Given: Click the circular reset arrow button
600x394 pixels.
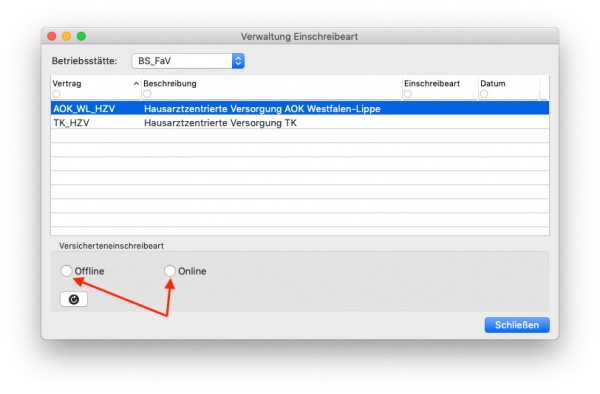Looking at the screenshot, I should pyautogui.click(x=74, y=299).
